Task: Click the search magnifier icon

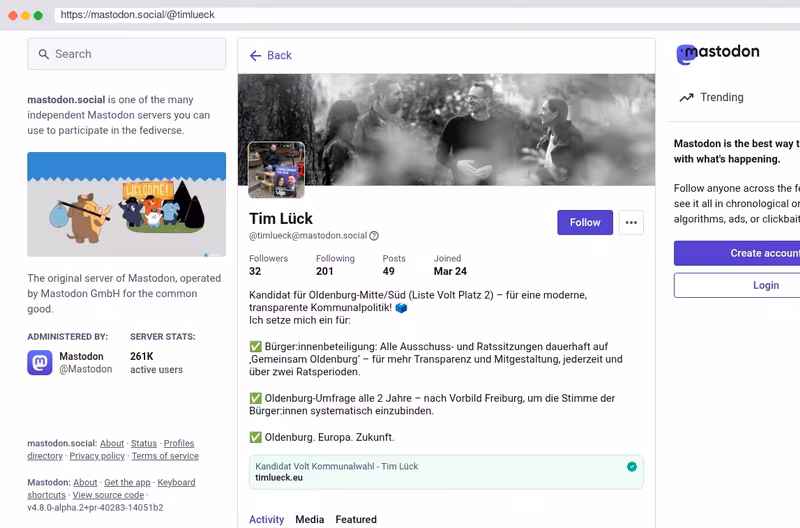Action: (44, 54)
